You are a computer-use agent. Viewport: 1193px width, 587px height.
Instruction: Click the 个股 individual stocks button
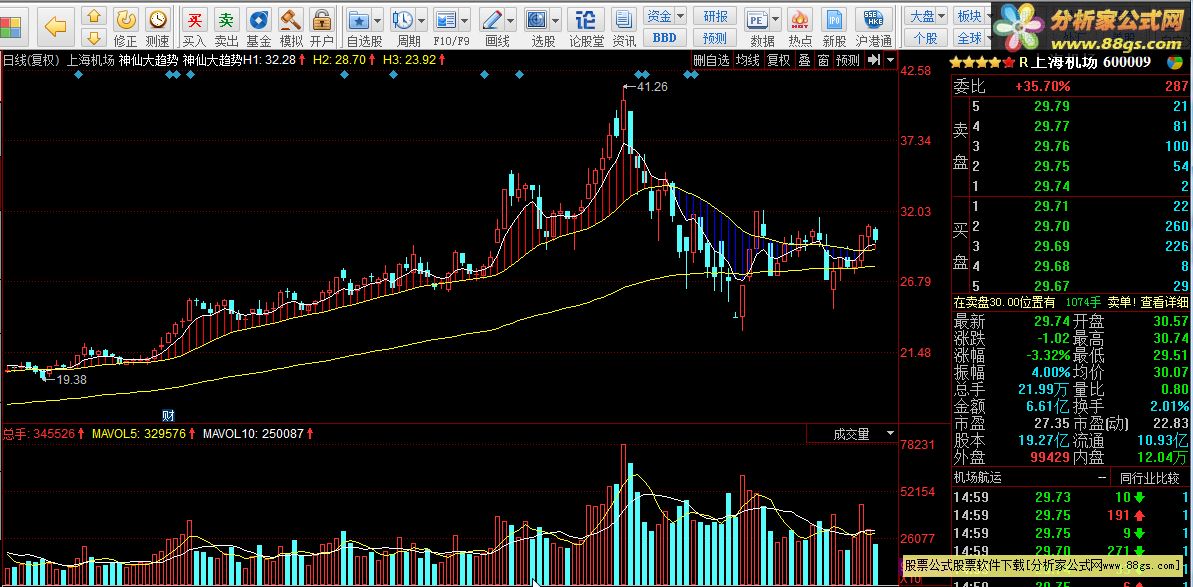926,37
